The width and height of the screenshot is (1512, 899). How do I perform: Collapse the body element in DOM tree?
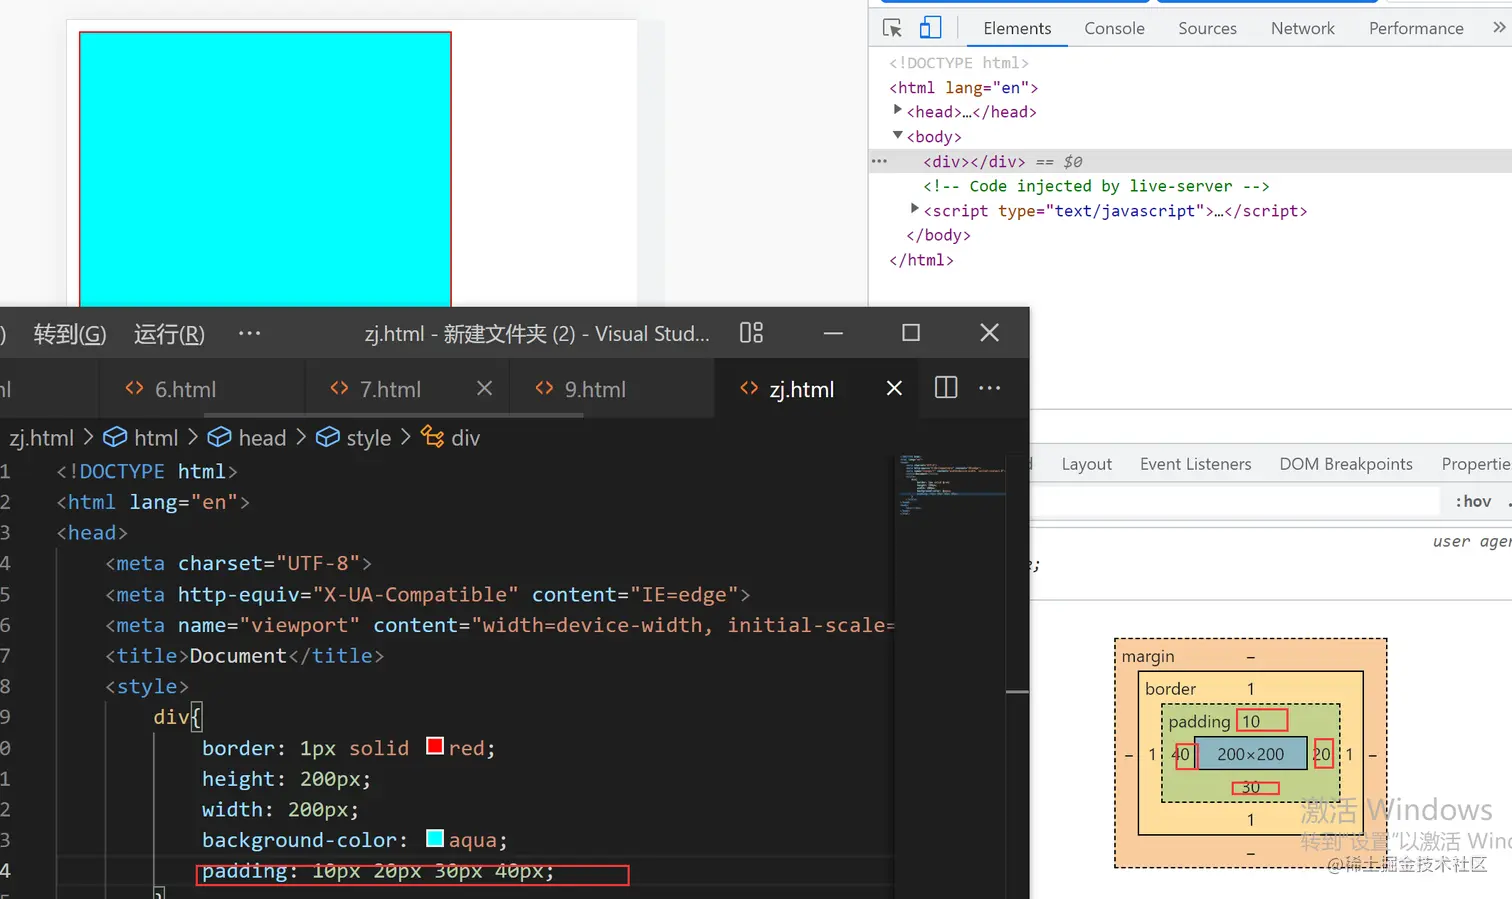897,135
